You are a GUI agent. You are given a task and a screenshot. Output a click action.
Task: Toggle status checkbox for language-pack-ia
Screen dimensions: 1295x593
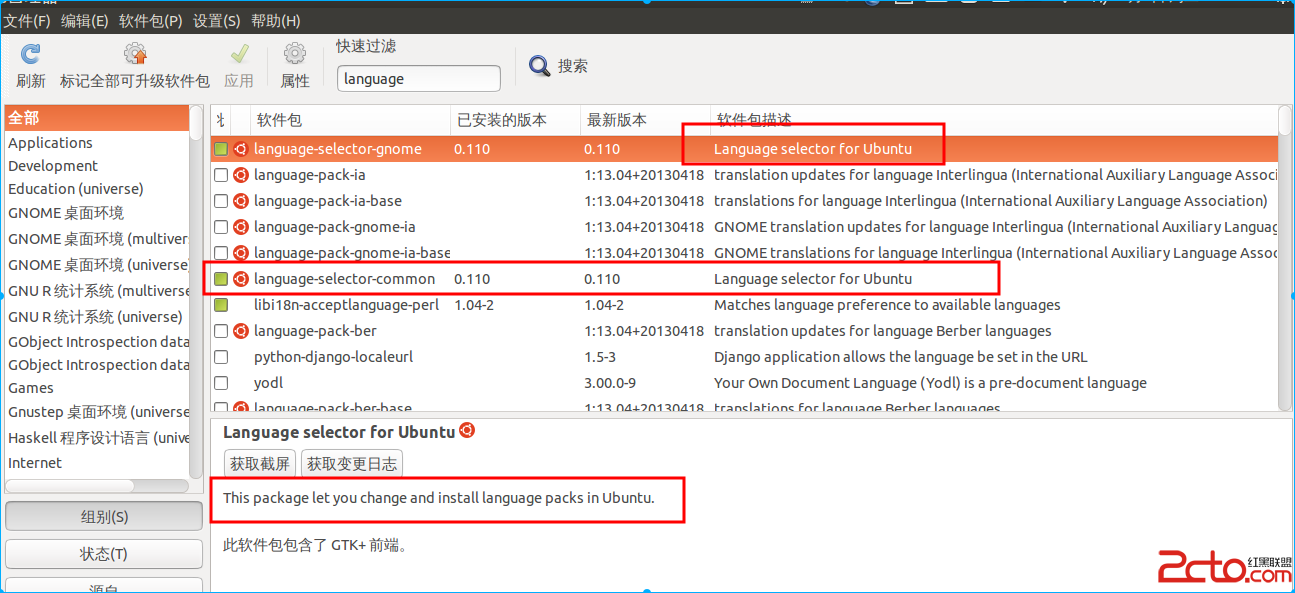(221, 175)
